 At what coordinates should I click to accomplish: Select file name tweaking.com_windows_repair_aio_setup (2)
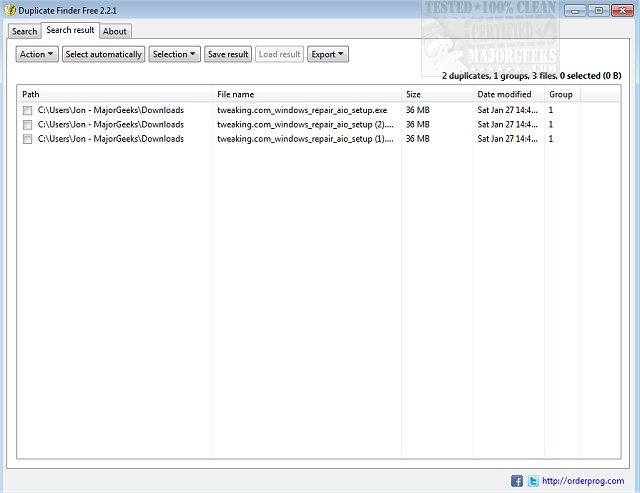[305, 124]
